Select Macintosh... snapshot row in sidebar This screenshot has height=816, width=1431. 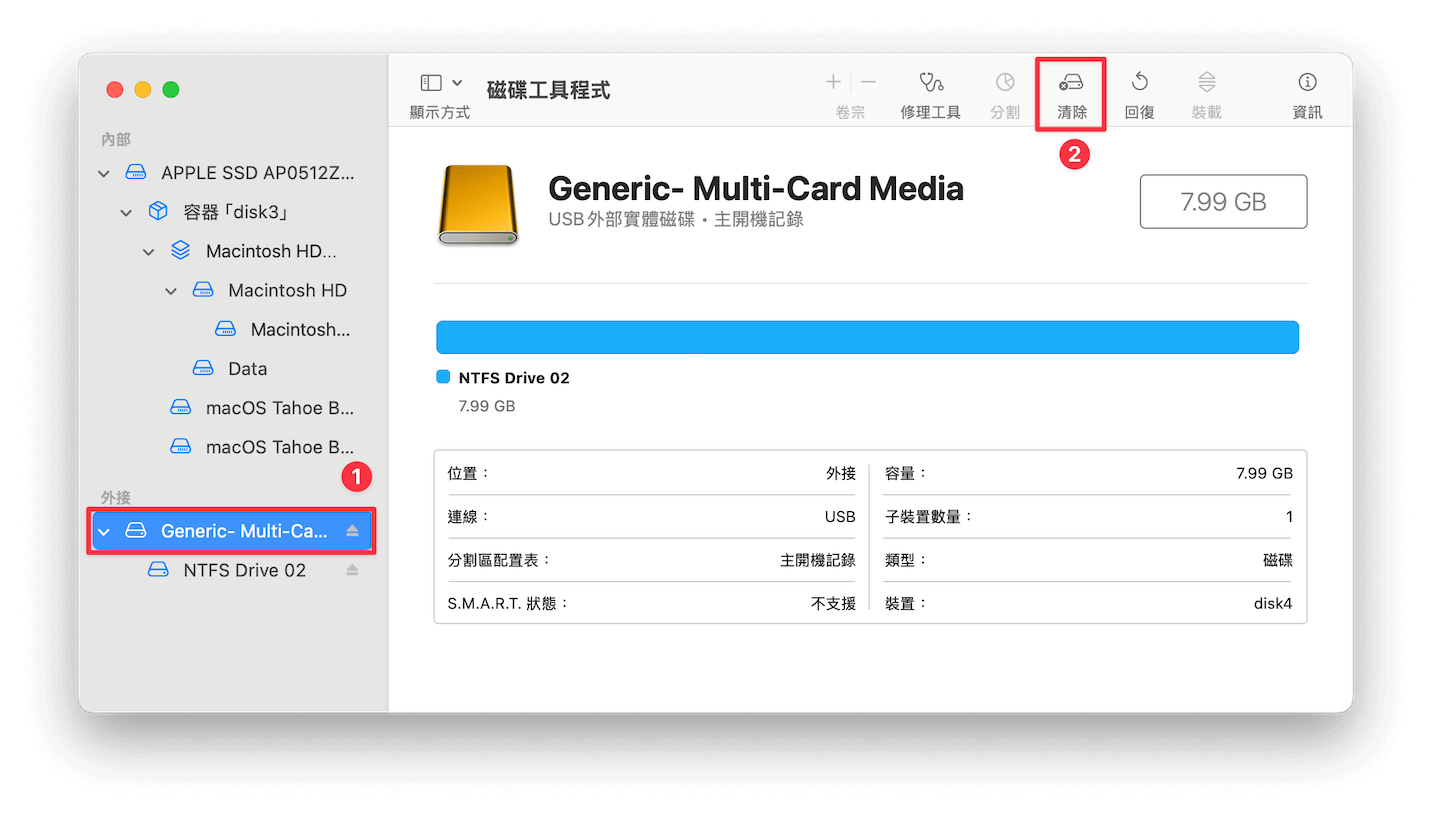[x=231, y=329]
